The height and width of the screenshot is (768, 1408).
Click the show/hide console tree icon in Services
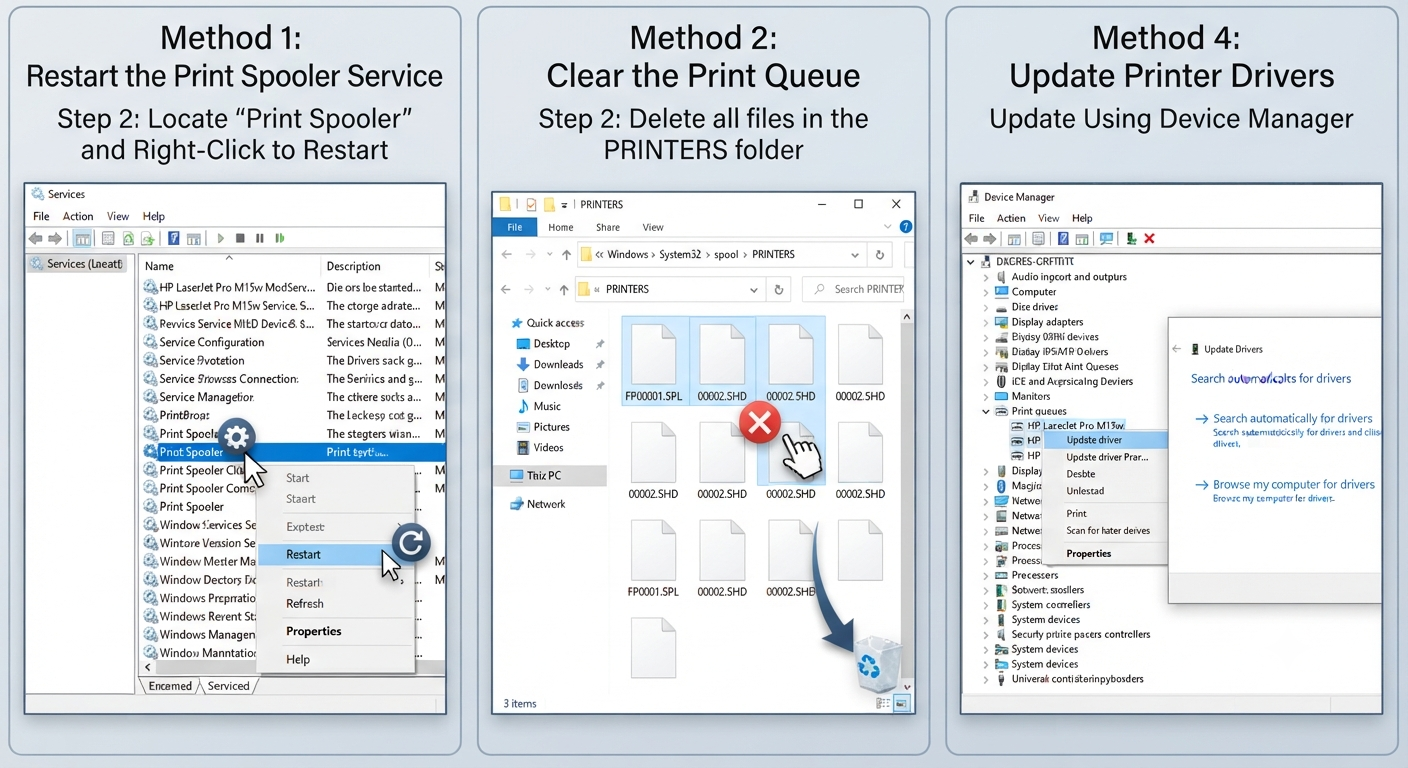point(82,238)
